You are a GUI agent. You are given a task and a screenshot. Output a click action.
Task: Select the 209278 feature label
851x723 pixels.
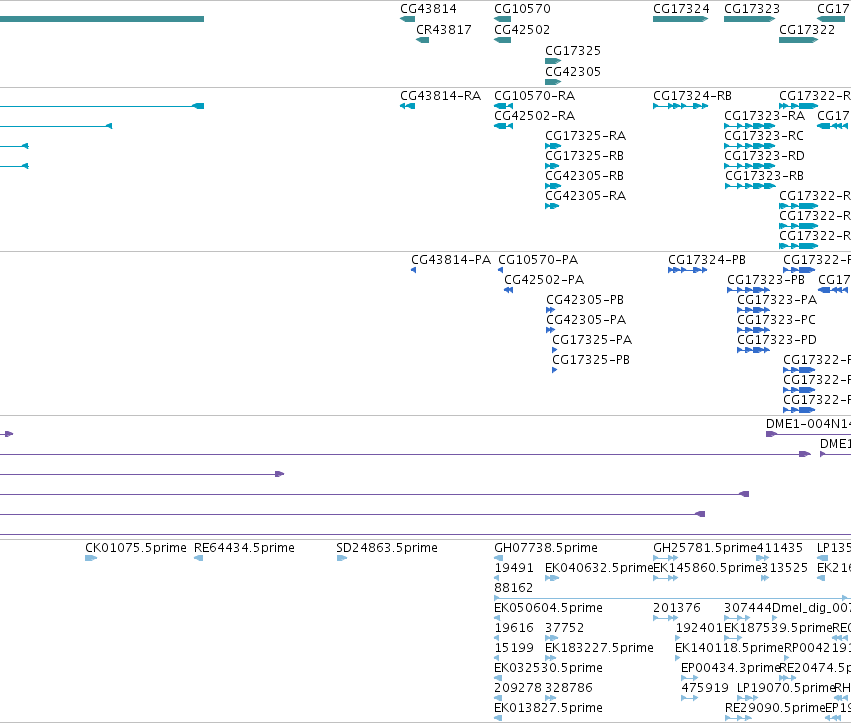click(518, 688)
